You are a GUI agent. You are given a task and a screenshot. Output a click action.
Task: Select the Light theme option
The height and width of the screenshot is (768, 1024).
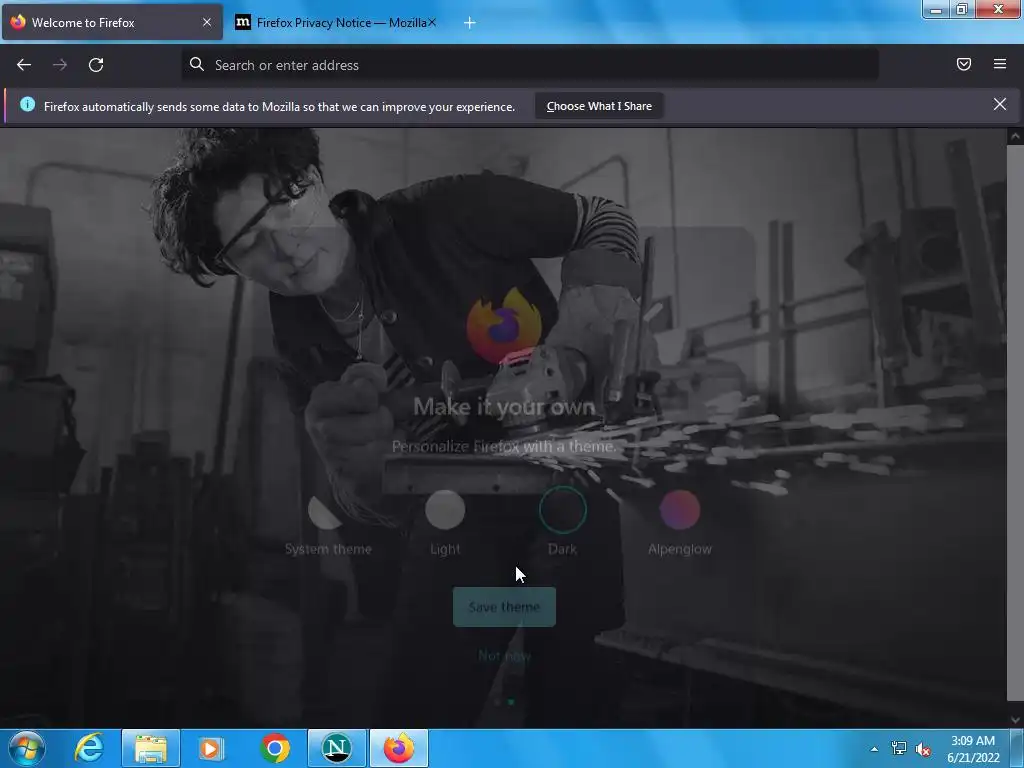point(445,522)
